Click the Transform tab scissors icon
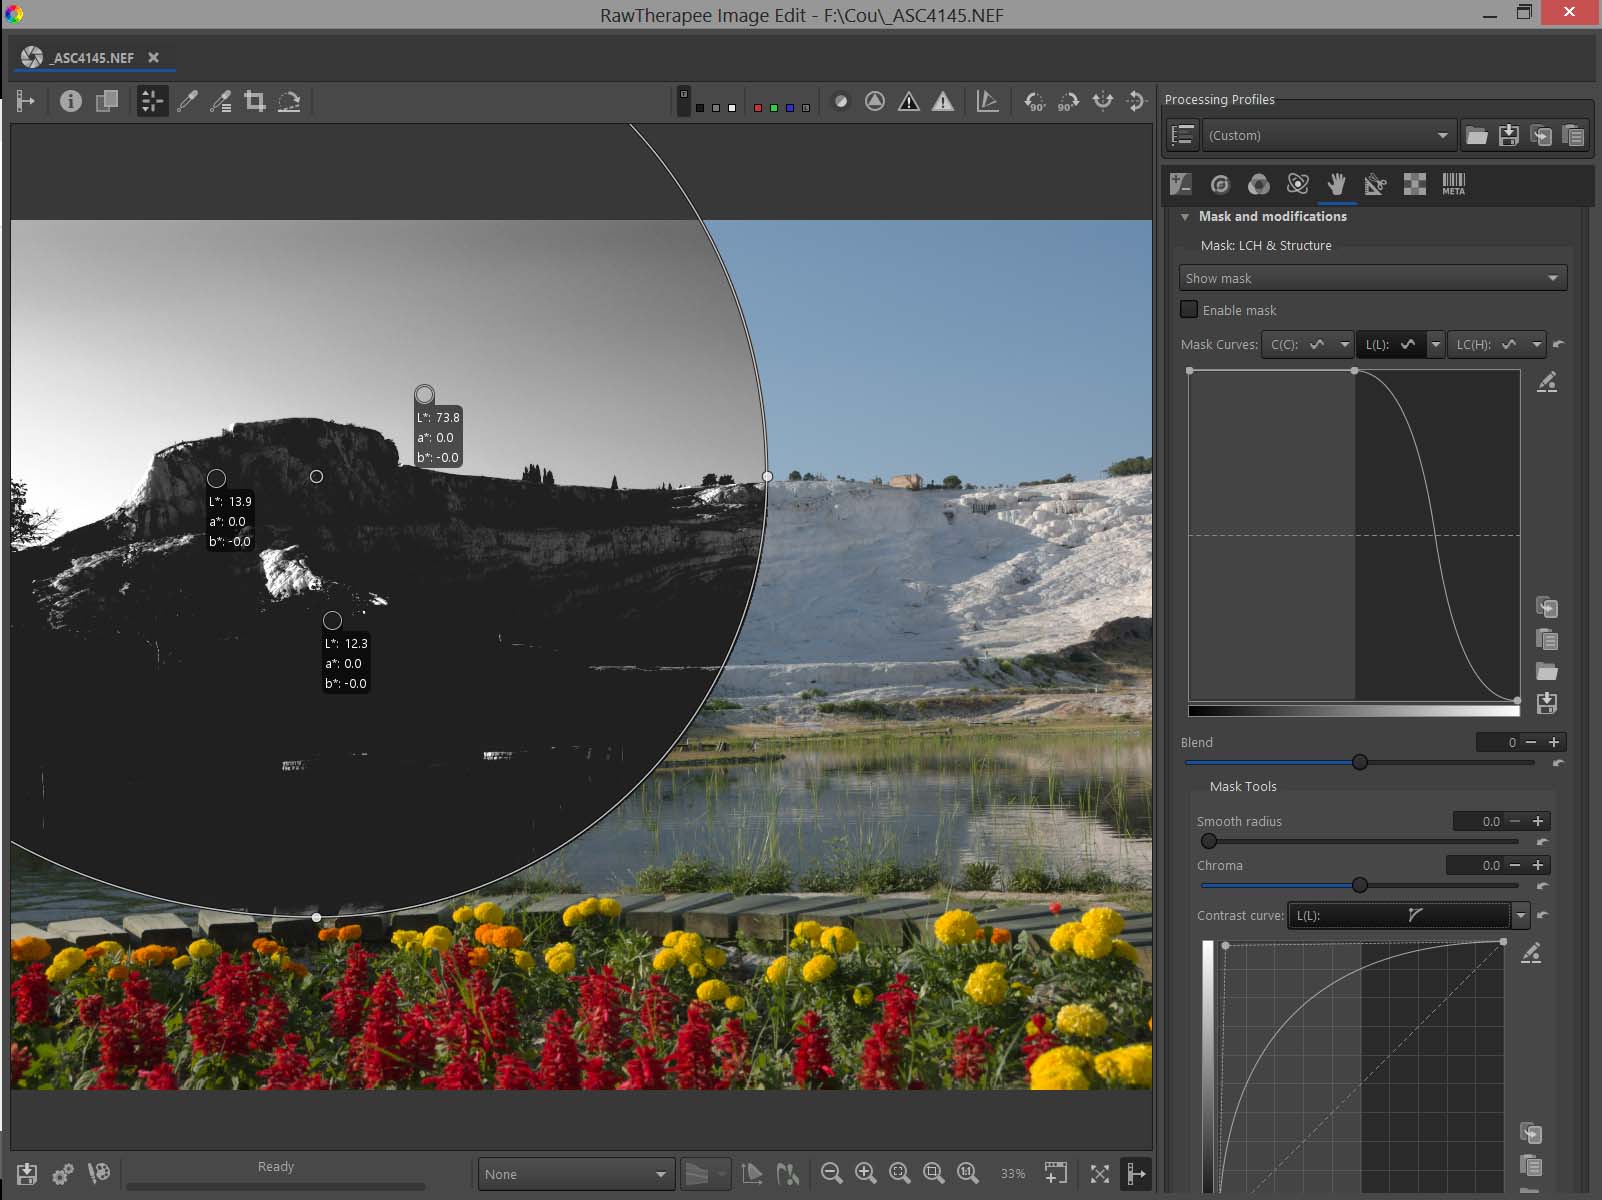Viewport: 1602px width, 1200px height. coord(1375,184)
